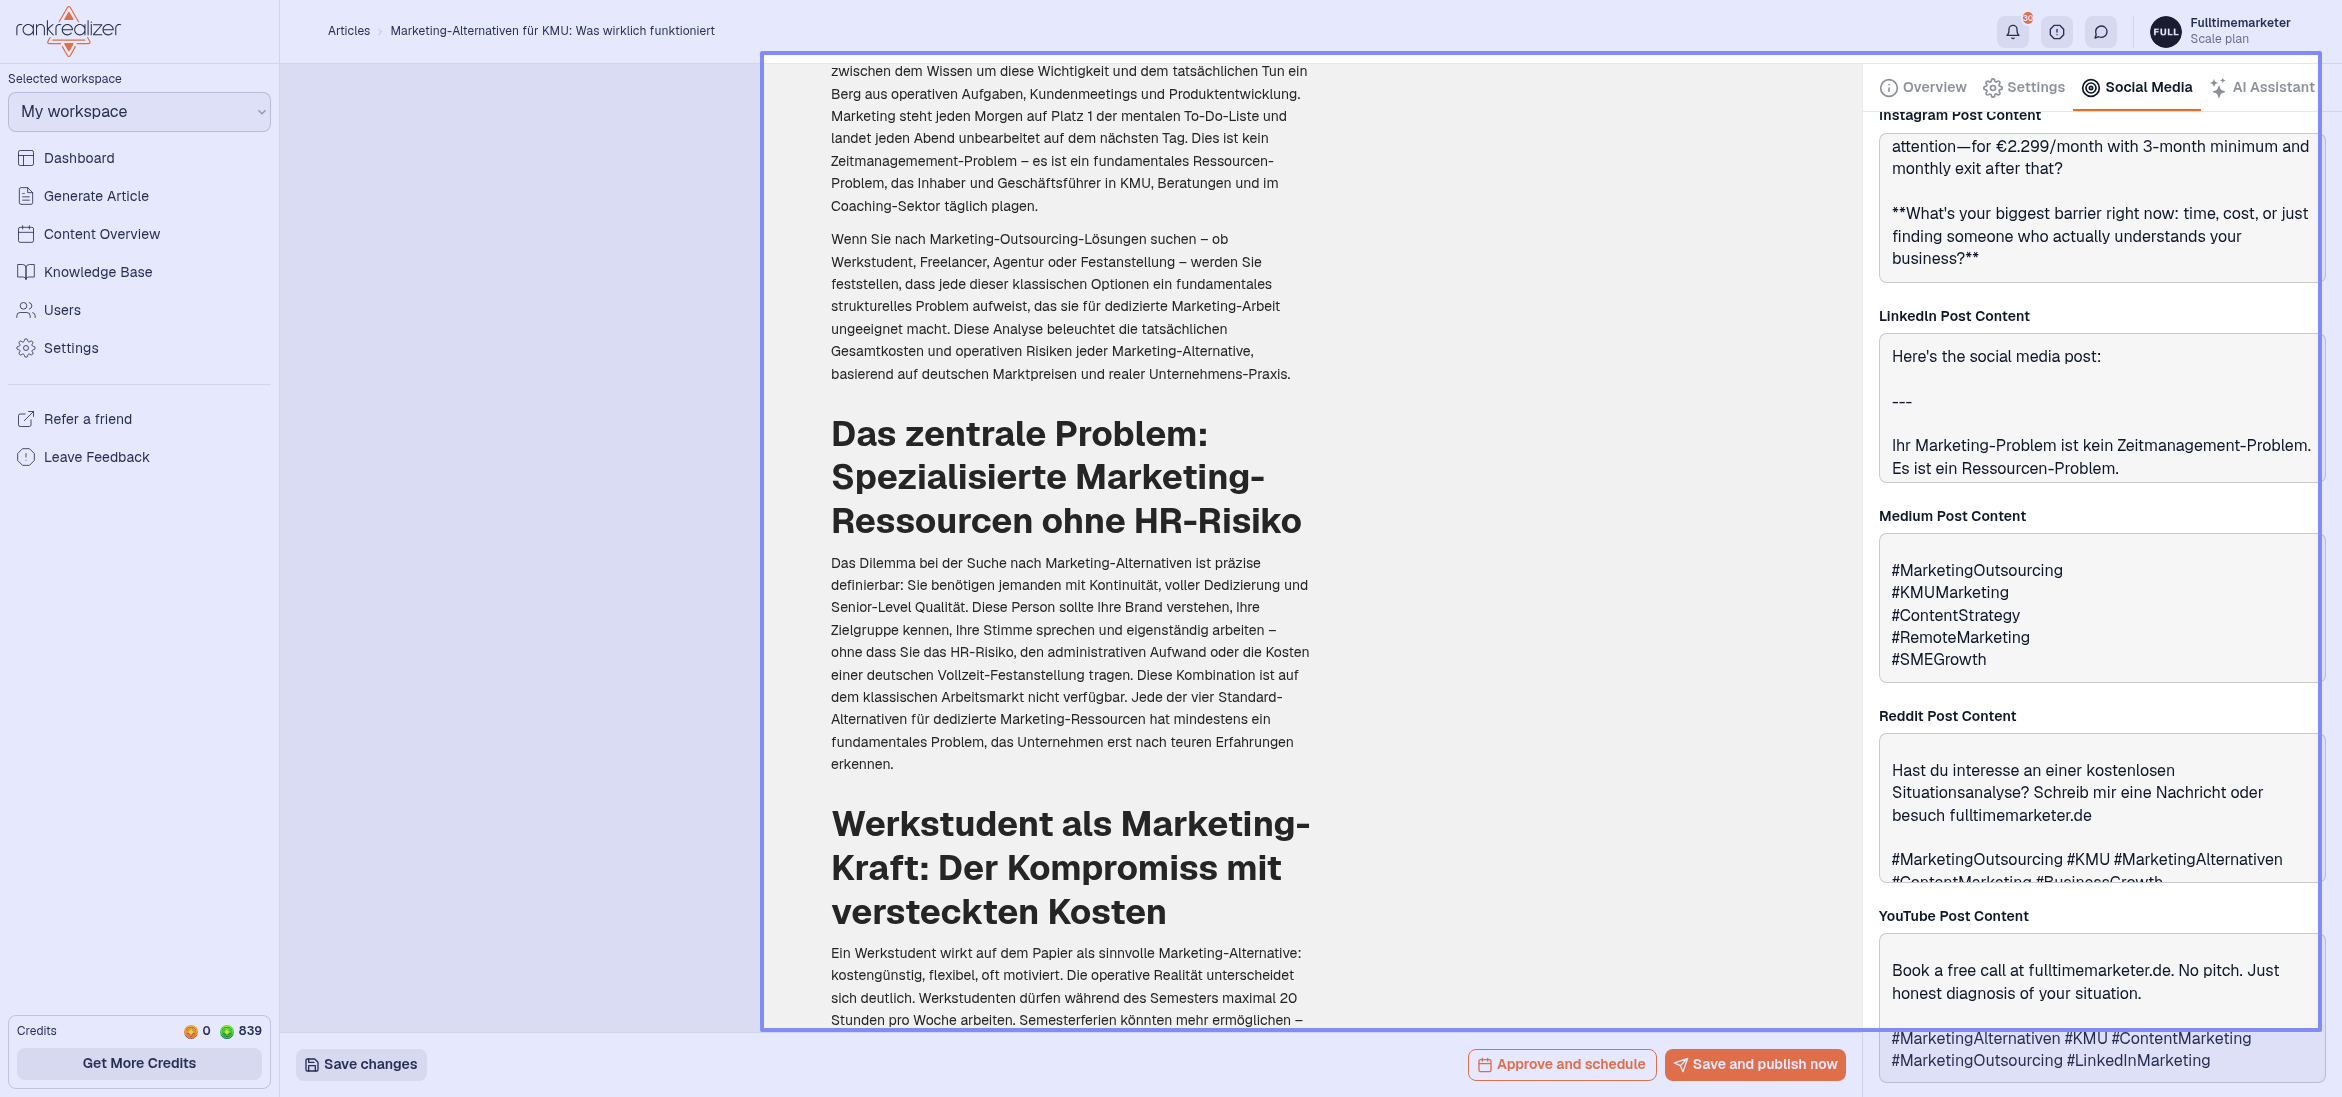Click into the Medium Post Content field
Screen dimensions: 2342x1097
[2101, 608]
